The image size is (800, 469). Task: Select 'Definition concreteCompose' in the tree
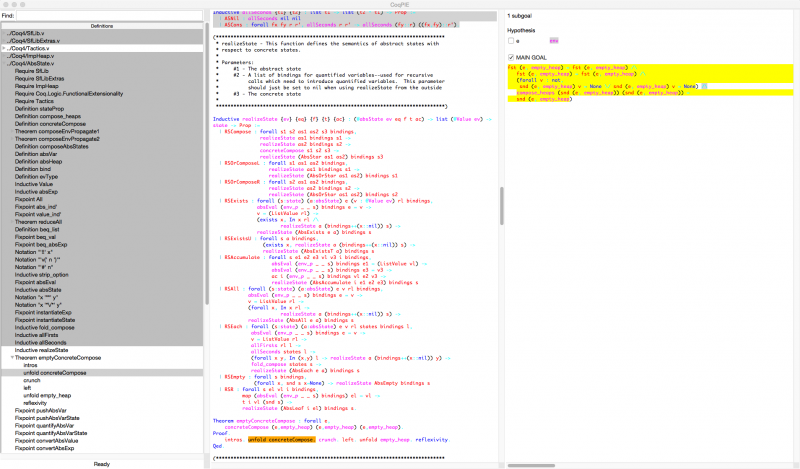[51, 124]
